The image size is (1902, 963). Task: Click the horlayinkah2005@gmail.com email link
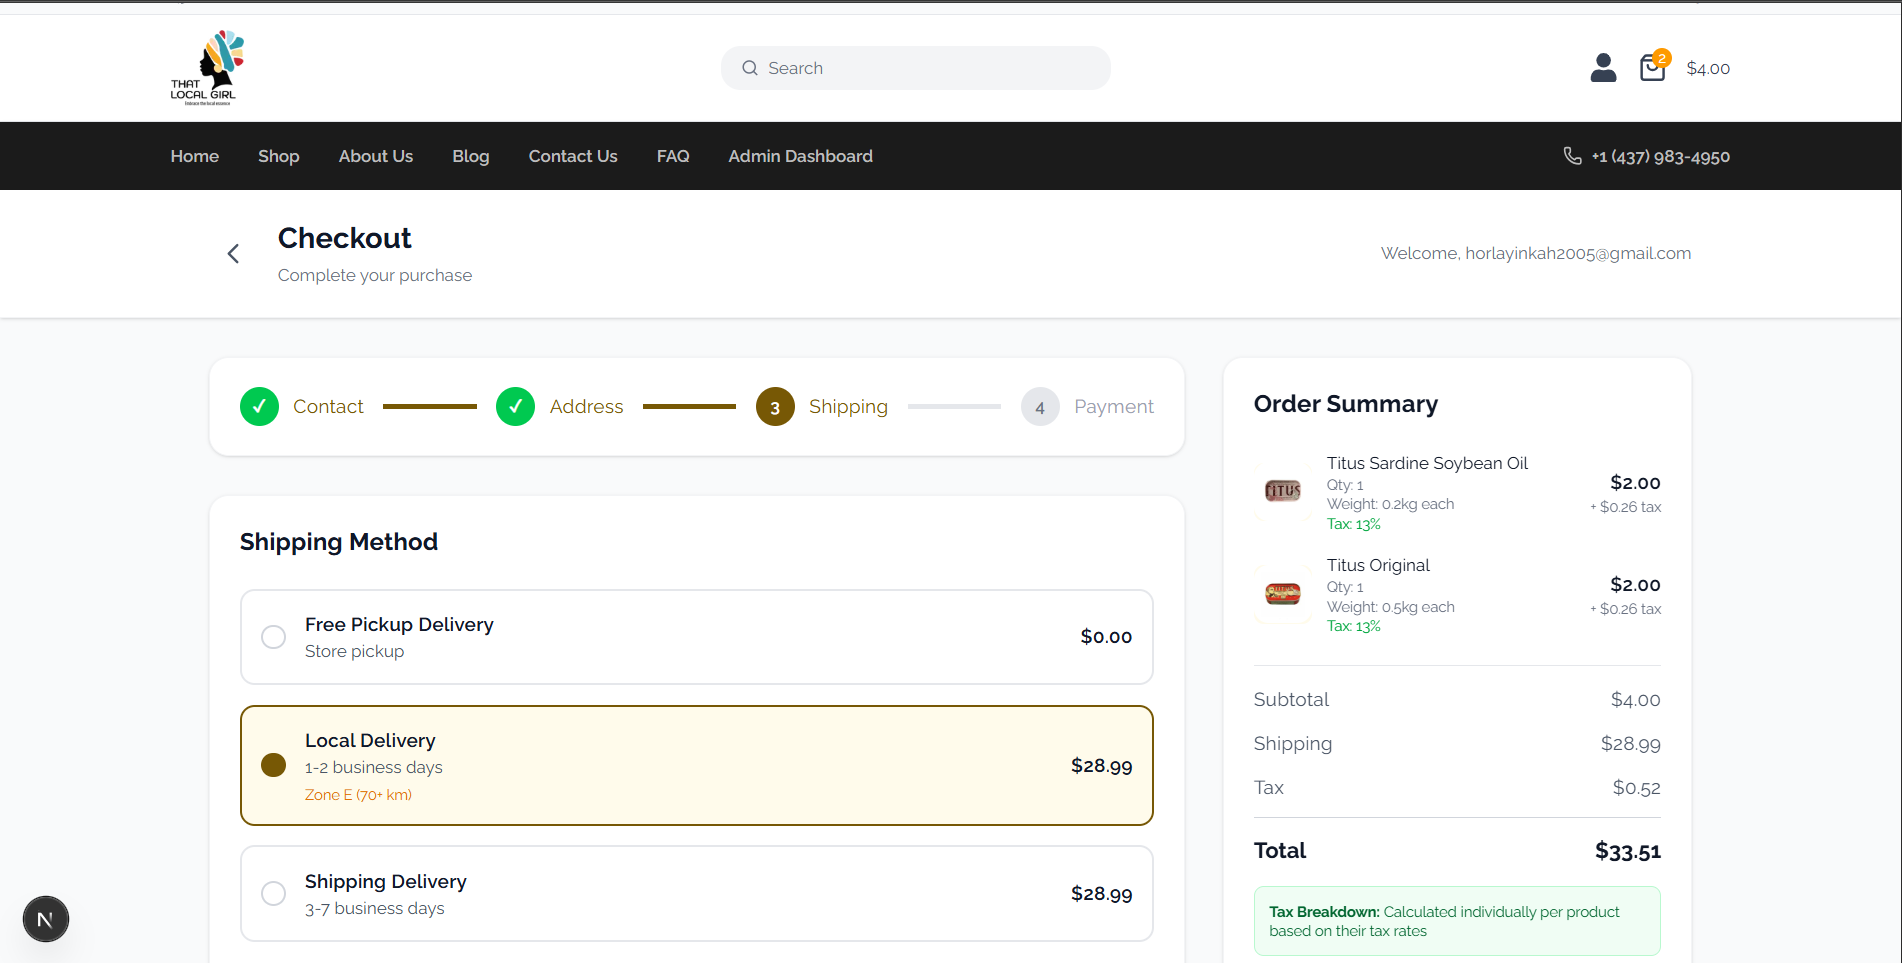tap(1578, 253)
